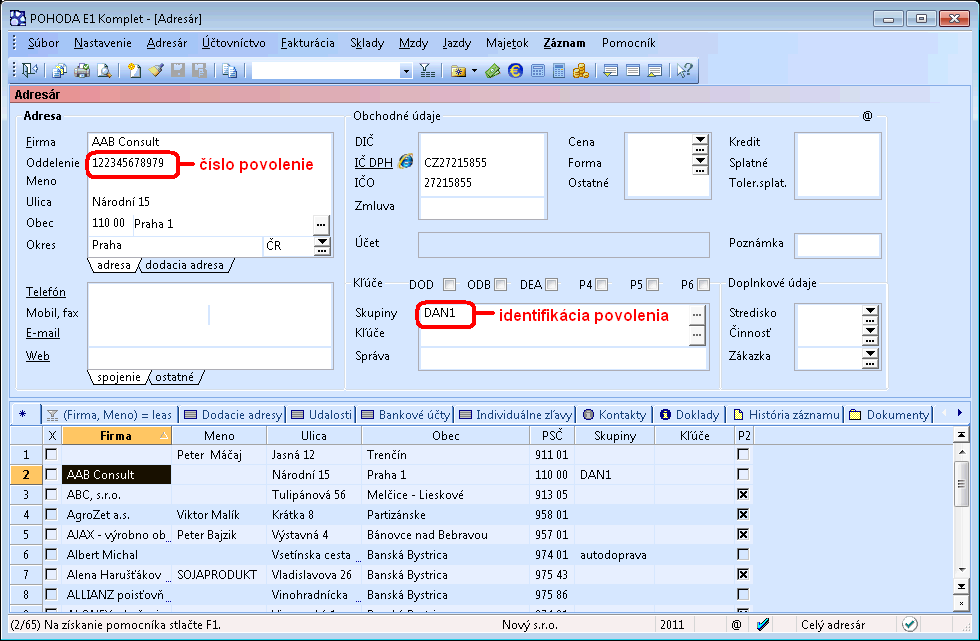Screen dimensions: 980x641
Task: Click the table vertical scrollbar thumb
Action: (961, 484)
